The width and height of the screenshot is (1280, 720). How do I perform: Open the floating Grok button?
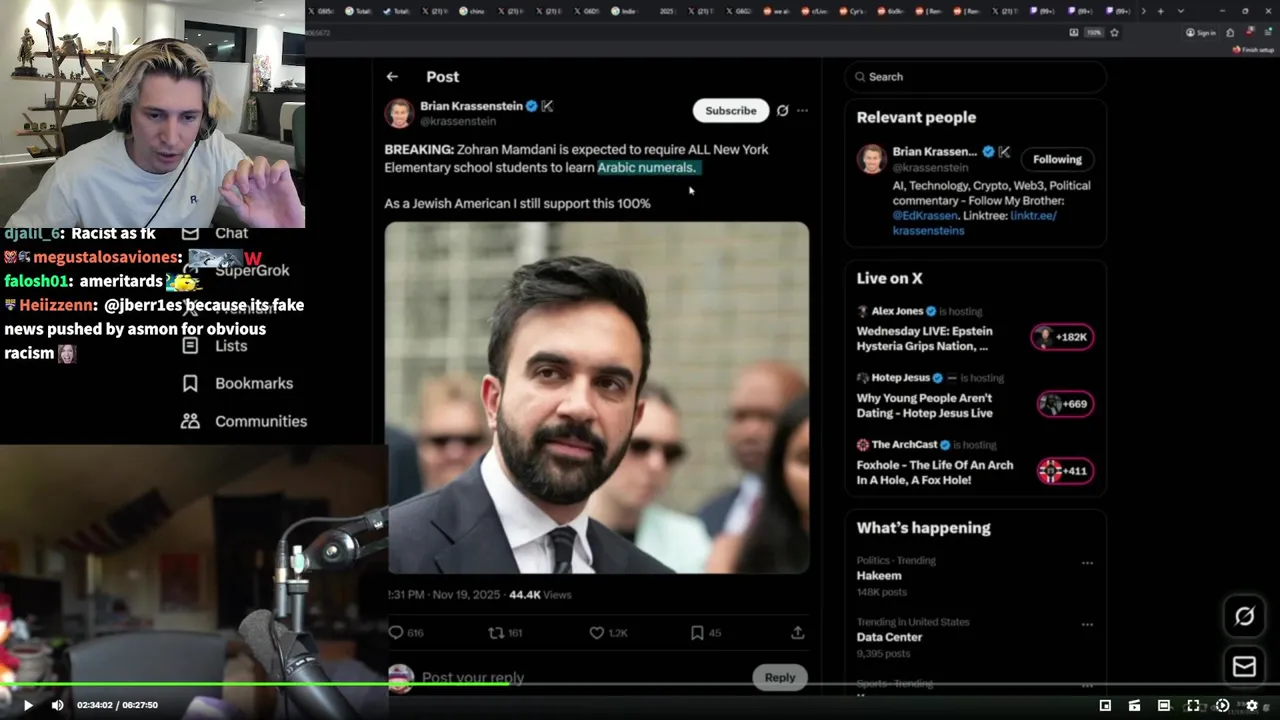tap(1244, 616)
